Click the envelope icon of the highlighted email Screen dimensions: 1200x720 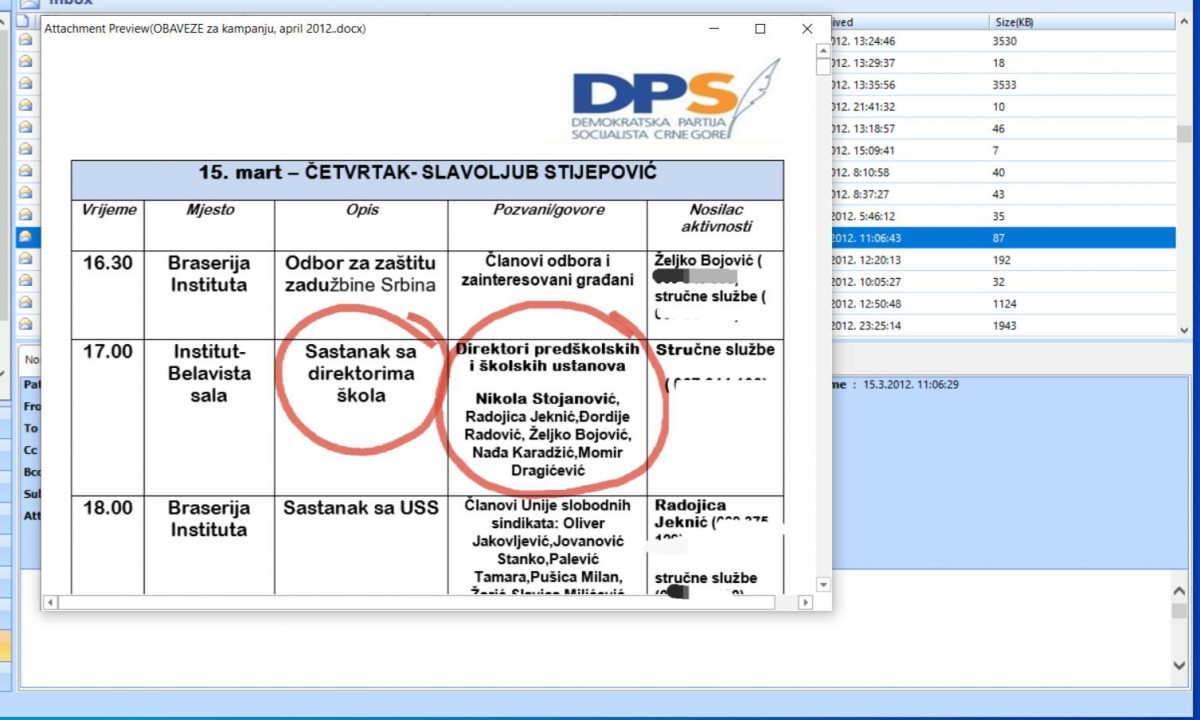click(x=26, y=238)
